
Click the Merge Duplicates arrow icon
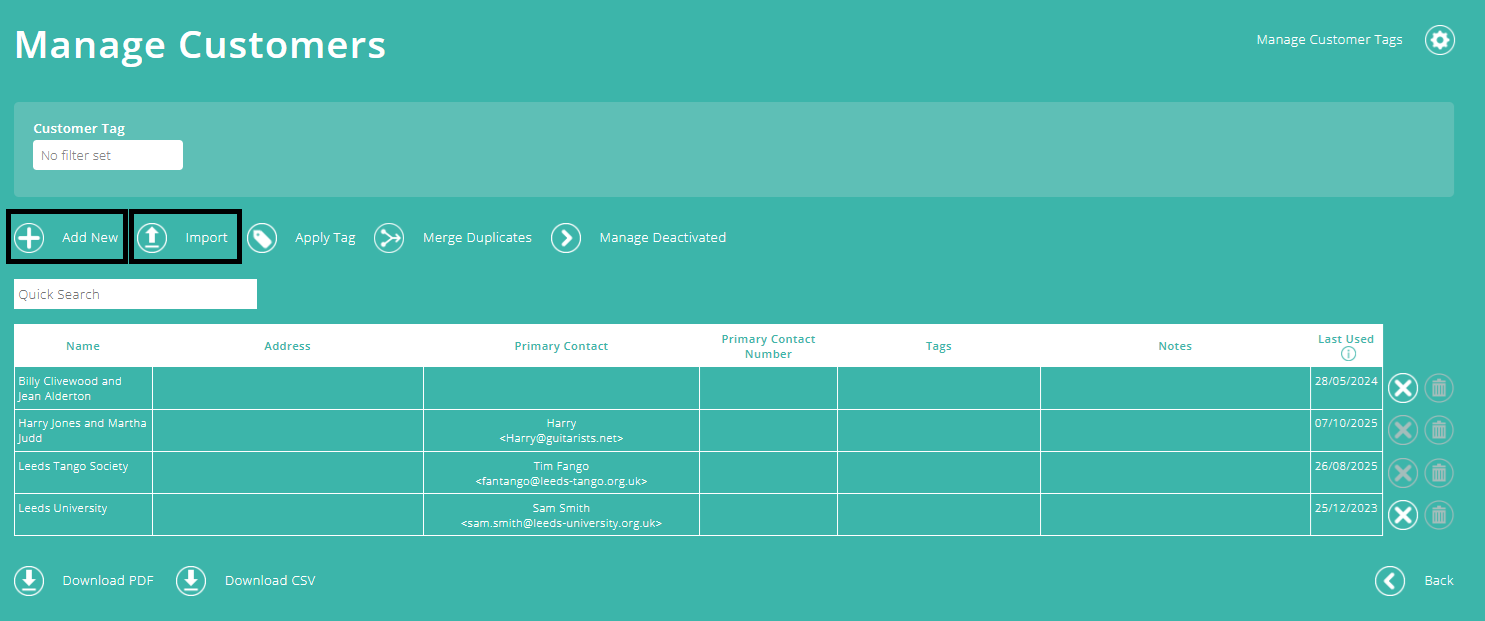[x=389, y=238]
